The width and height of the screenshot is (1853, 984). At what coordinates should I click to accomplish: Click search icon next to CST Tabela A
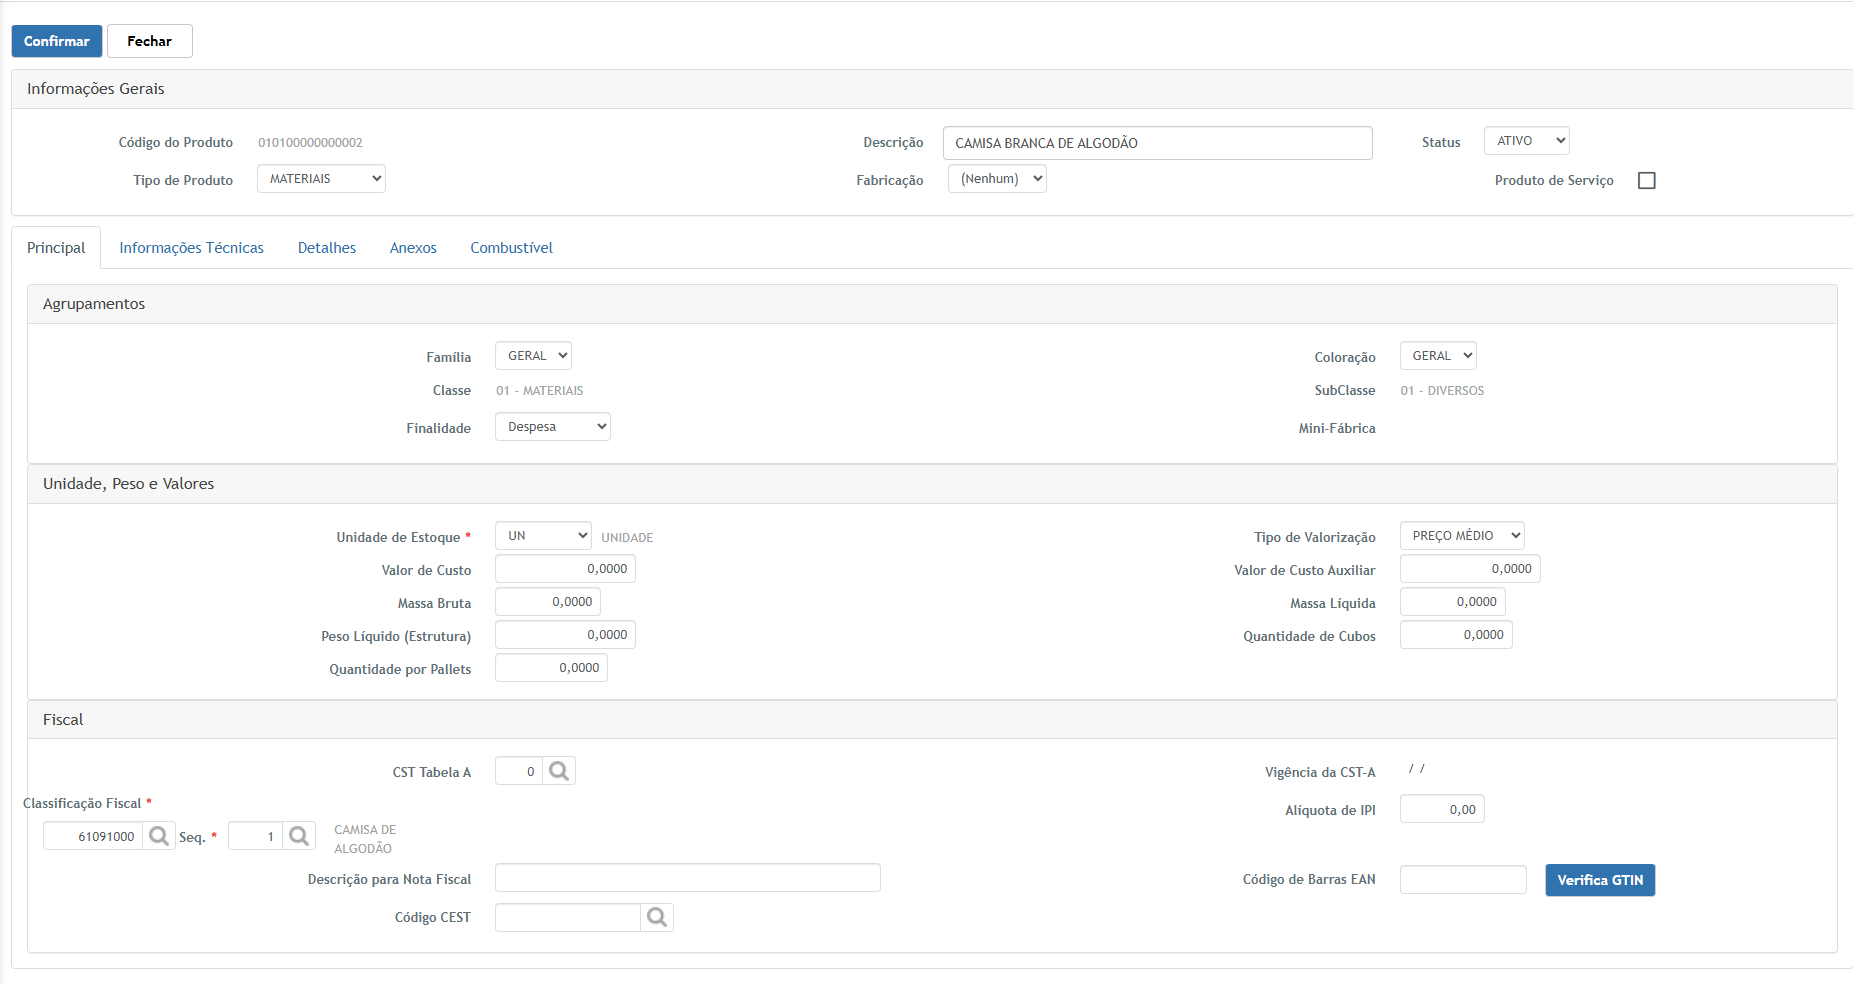[559, 771]
